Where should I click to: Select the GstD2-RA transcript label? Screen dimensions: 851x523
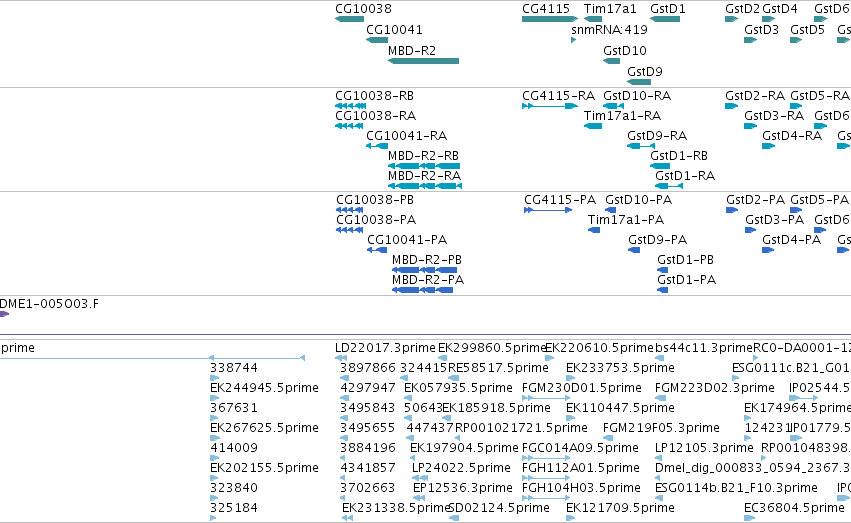(x=755, y=96)
